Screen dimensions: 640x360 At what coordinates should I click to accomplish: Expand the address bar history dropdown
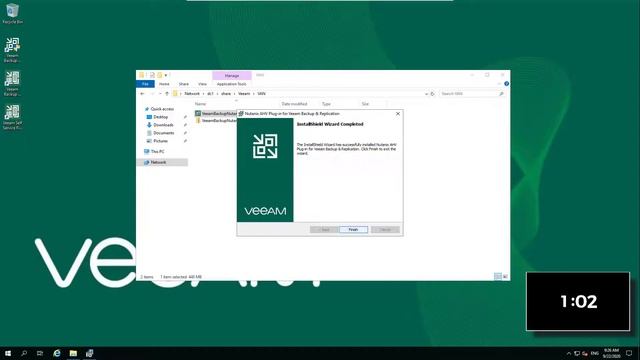click(x=426, y=94)
